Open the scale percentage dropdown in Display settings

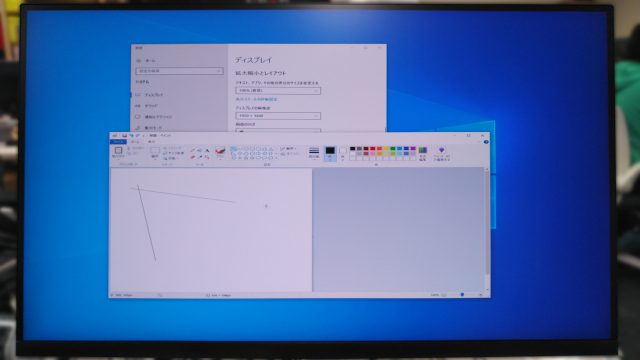[x=278, y=91]
